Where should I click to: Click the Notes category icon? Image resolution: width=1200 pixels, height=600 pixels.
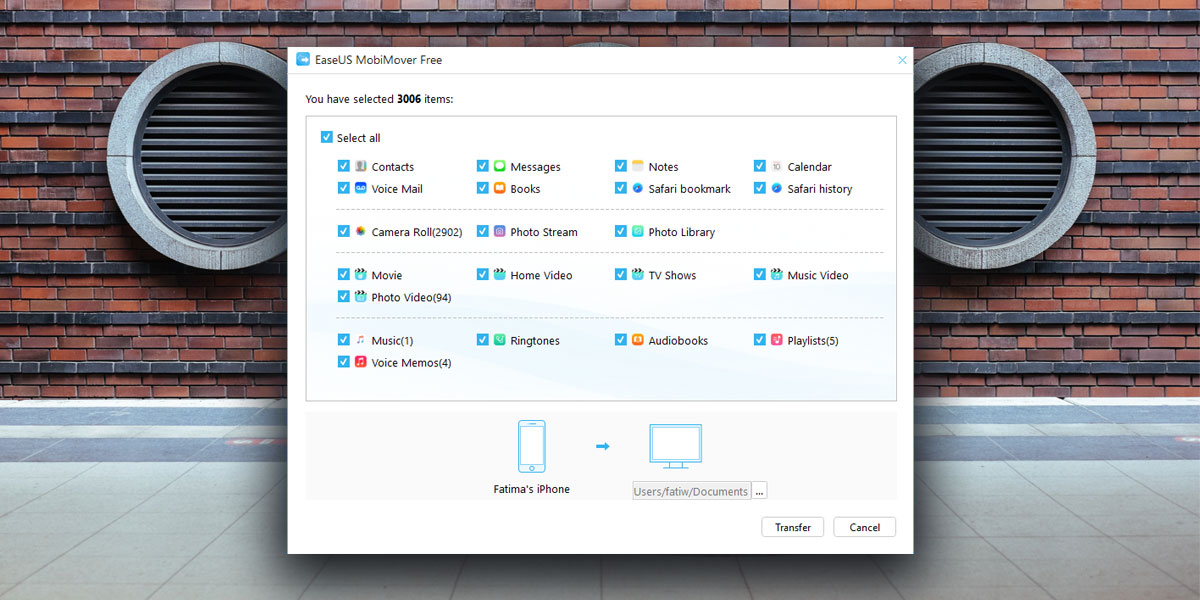click(x=637, y=166)
